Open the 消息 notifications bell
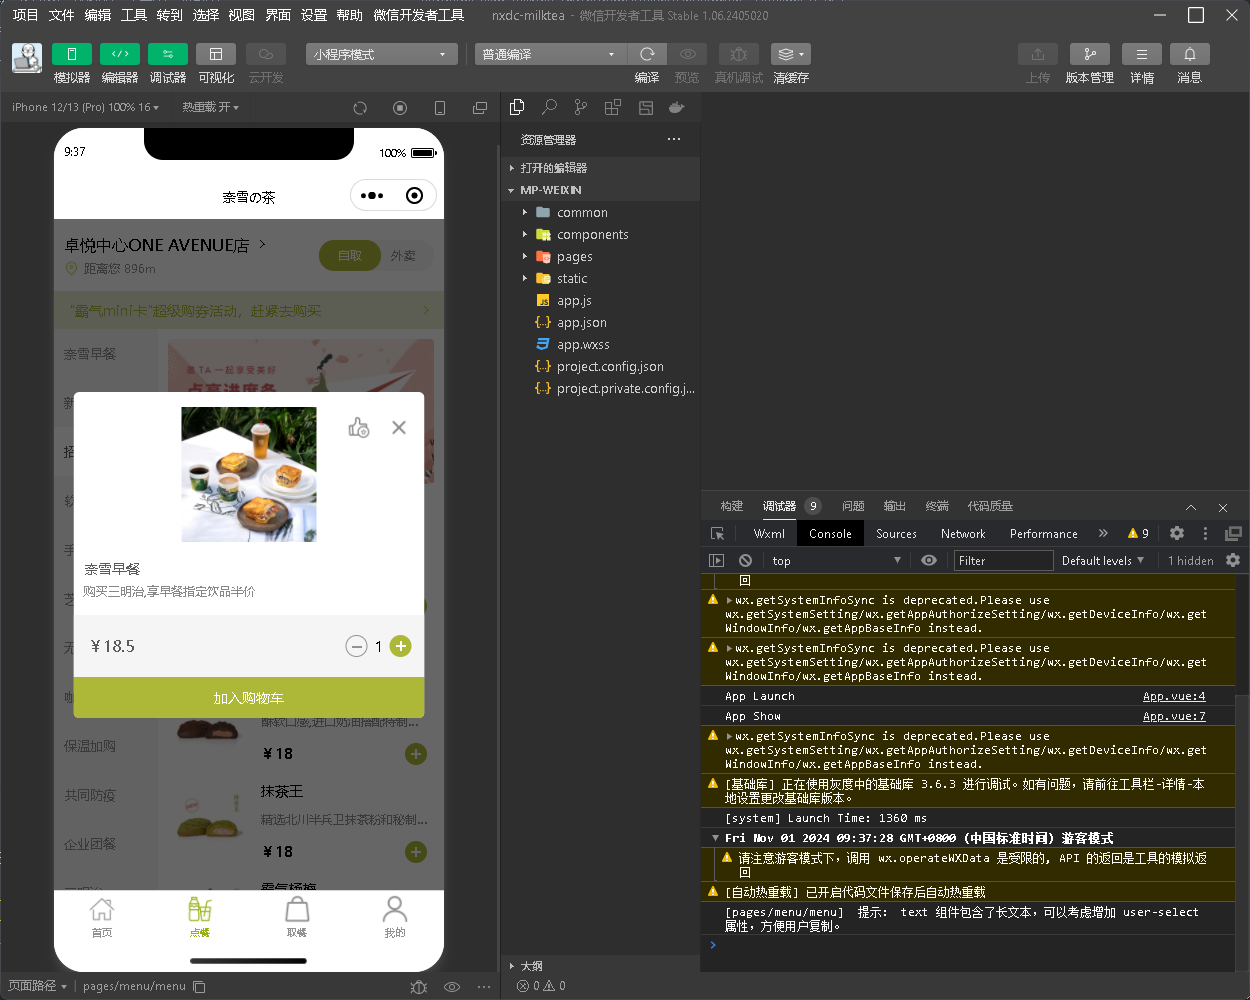1250x1000 pixels. click(x=1190, y=54)
